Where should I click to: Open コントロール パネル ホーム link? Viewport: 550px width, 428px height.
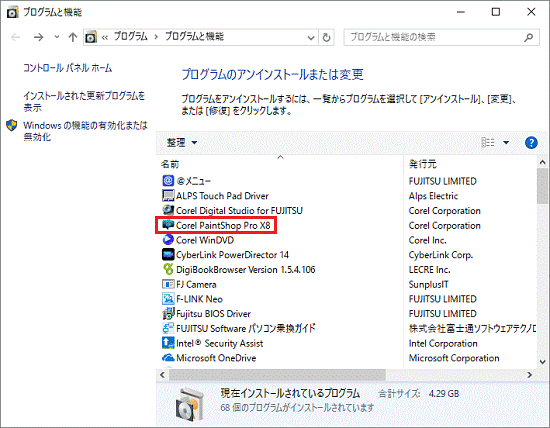(68, 68)
